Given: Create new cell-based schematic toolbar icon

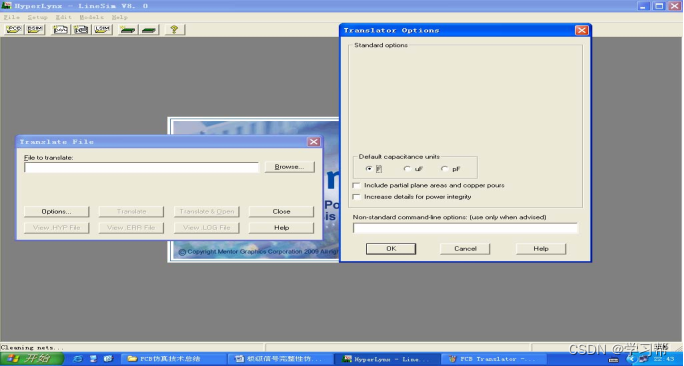Looking at the screenshot, I should tap(81, 29).
